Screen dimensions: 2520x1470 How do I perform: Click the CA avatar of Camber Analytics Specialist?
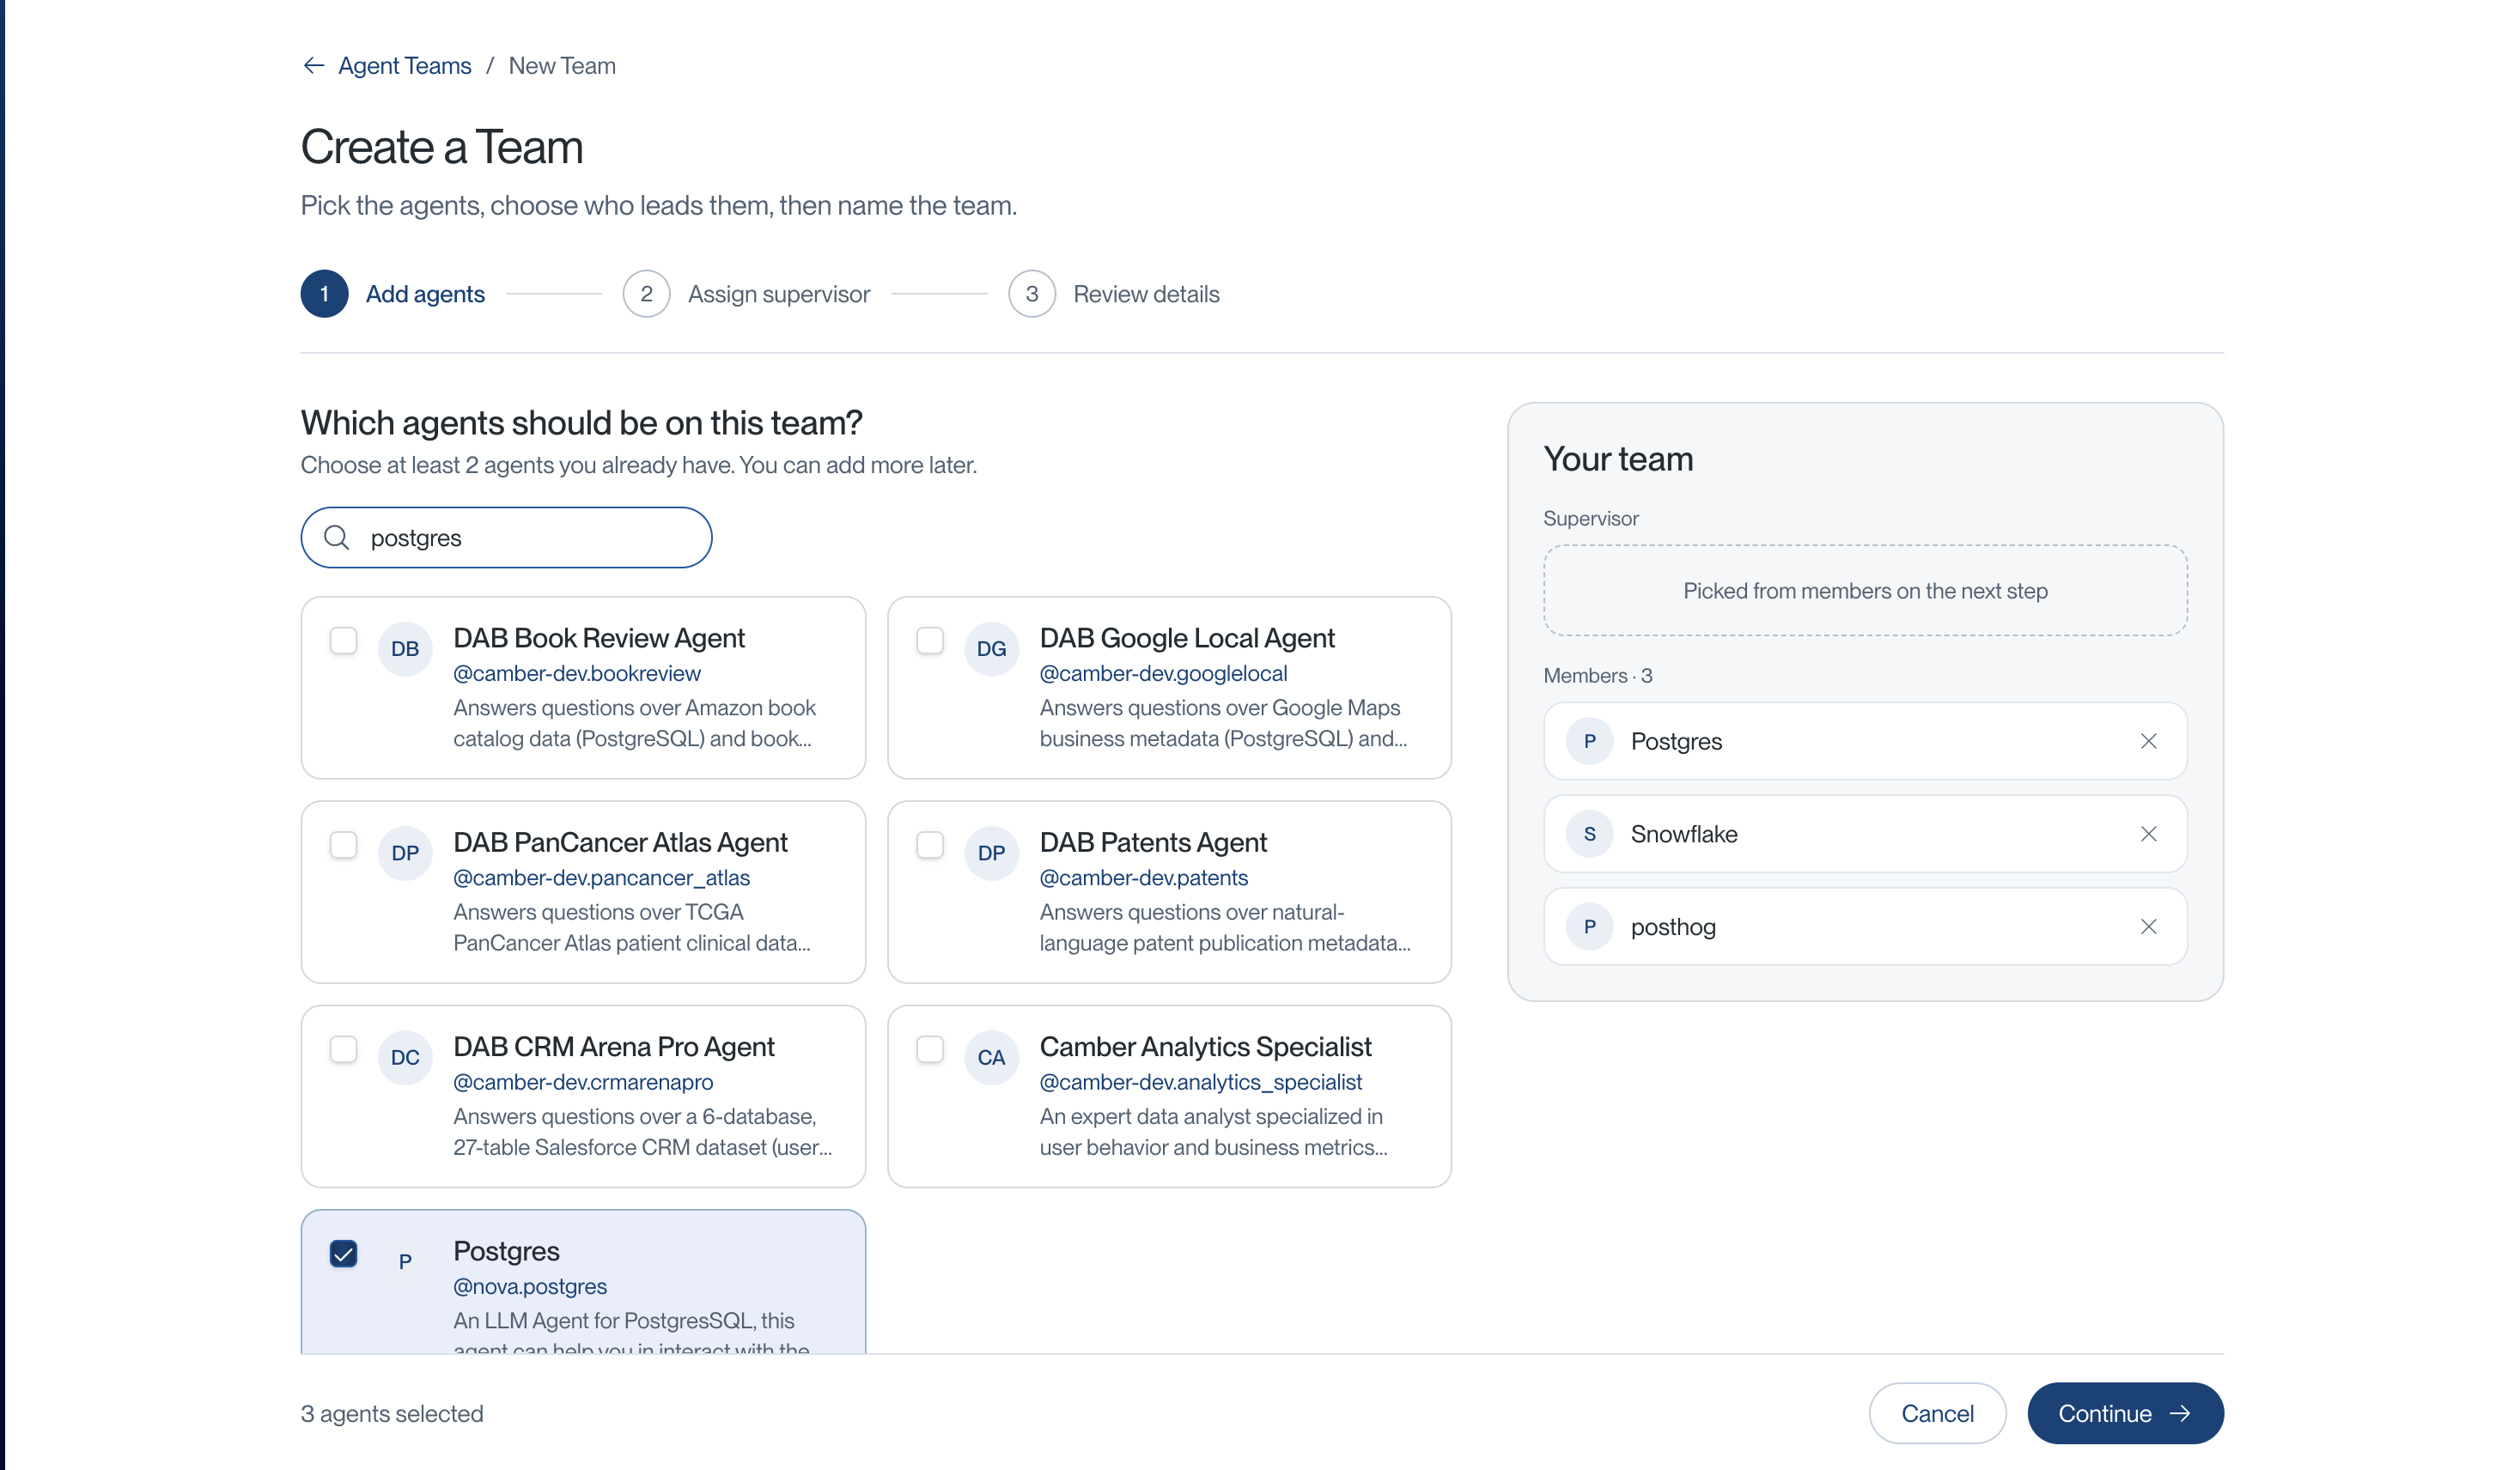click(x=991, y=1058)
